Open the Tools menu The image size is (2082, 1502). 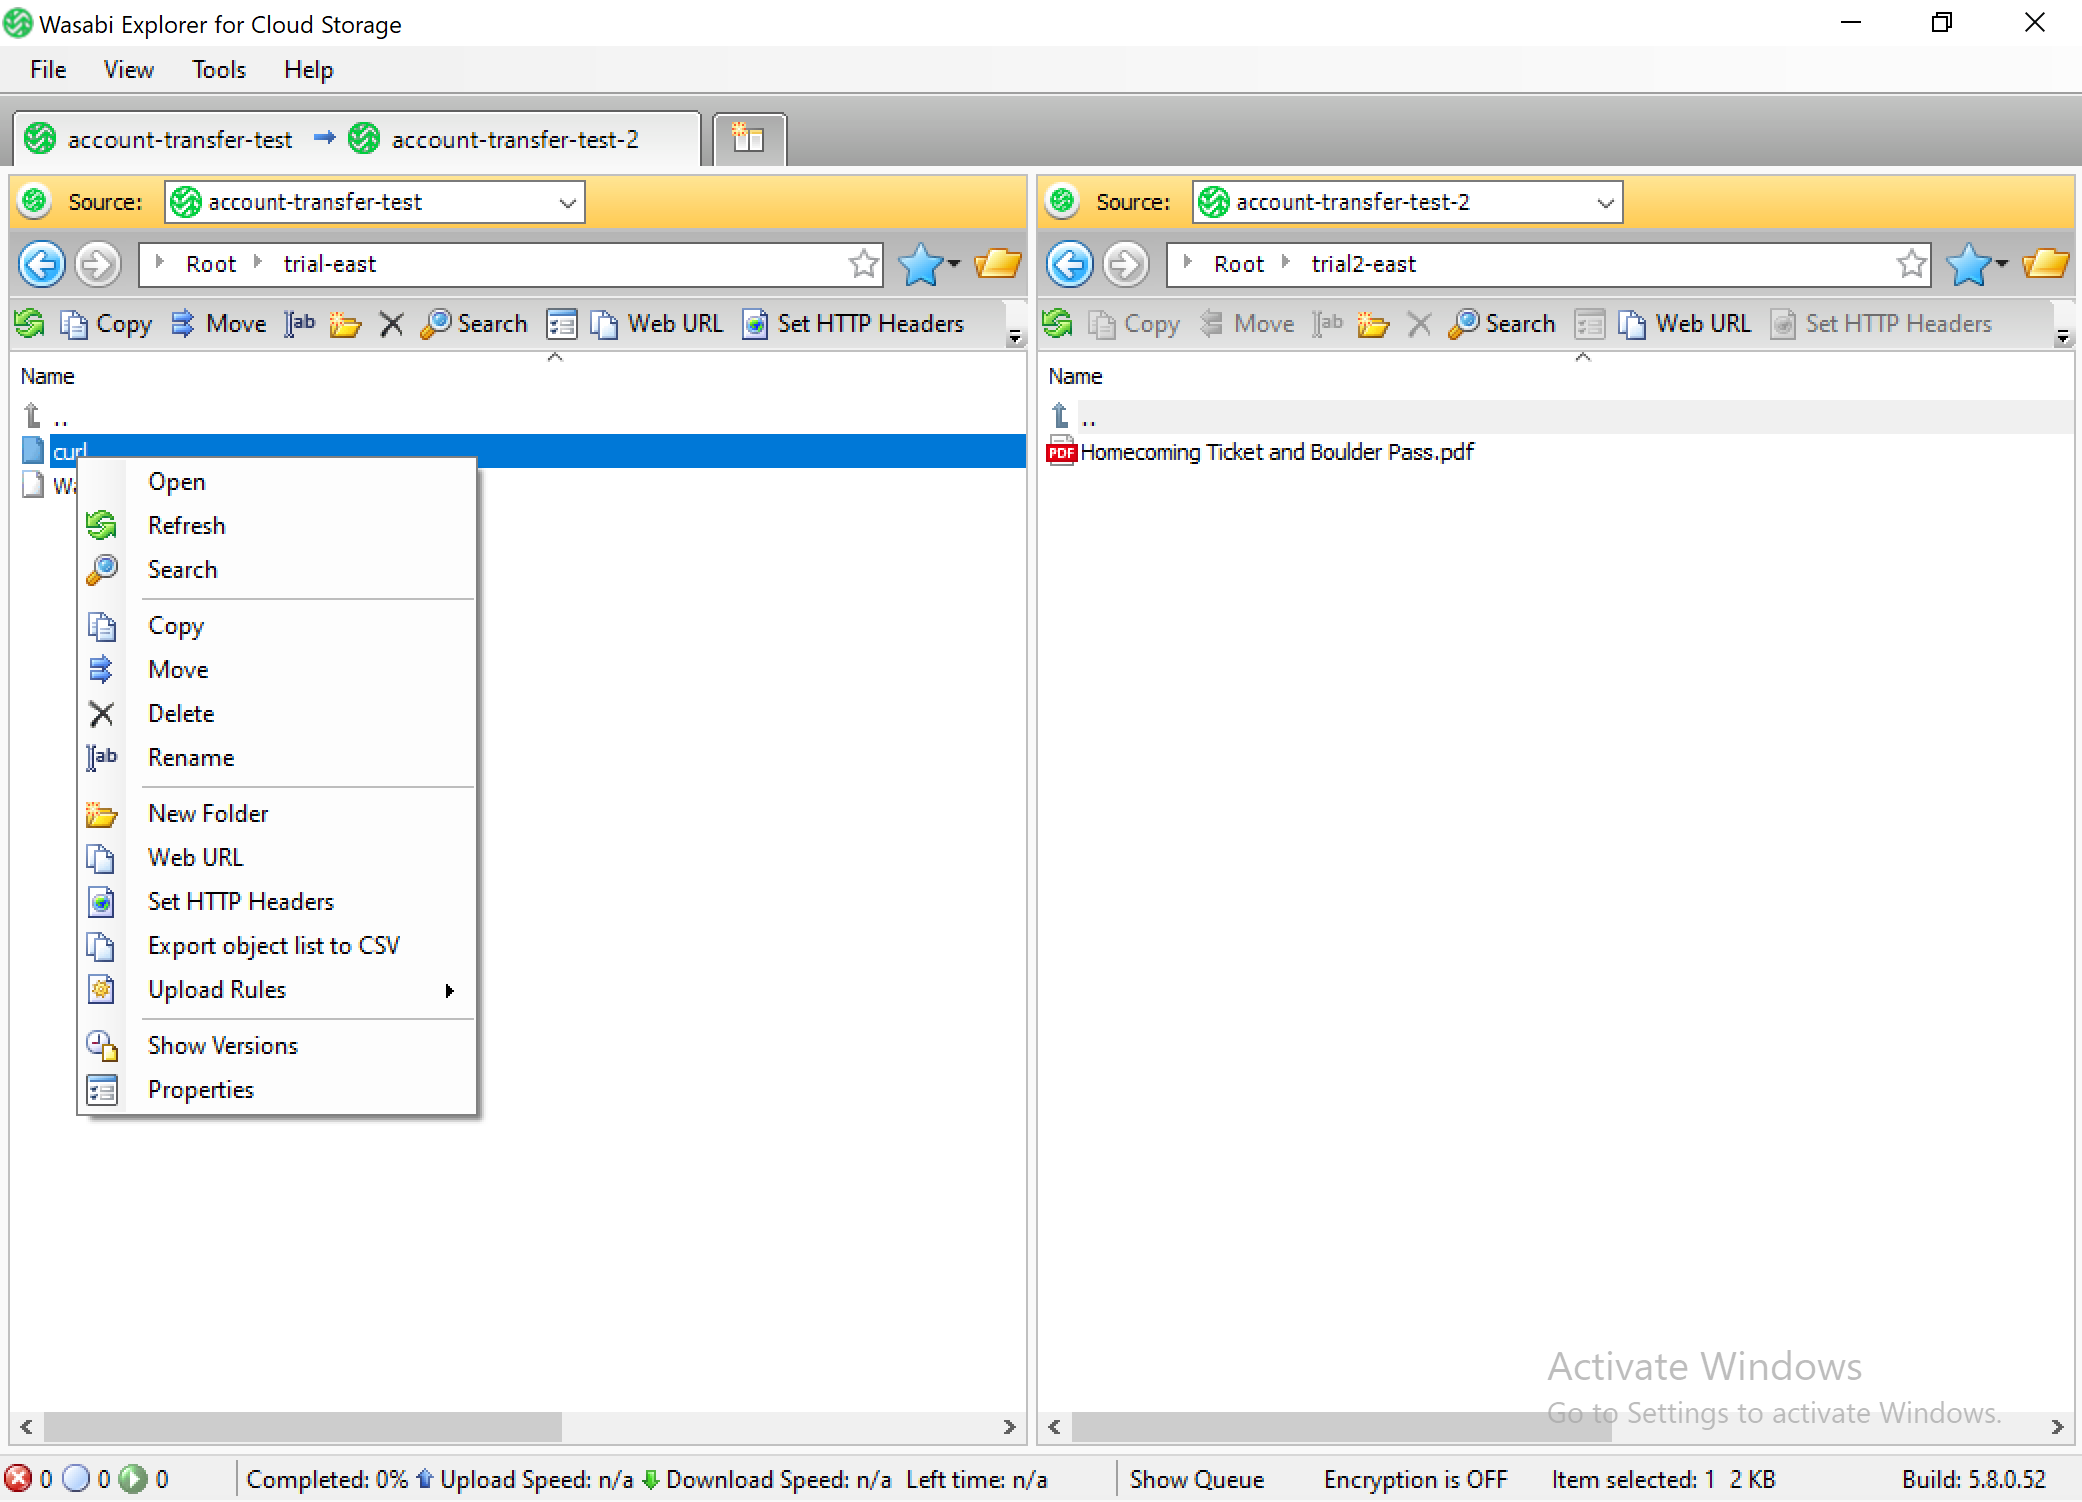point(219,70)
